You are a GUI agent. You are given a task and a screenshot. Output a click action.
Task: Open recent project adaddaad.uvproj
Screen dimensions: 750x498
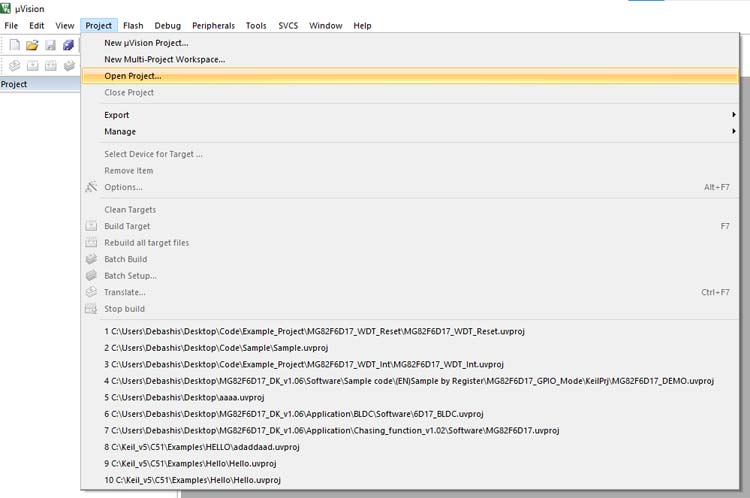[x=410, y=447]
